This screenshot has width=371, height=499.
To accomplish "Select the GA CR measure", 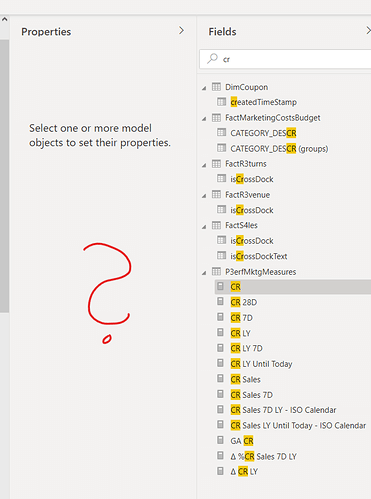I will (x=242, y=441).
